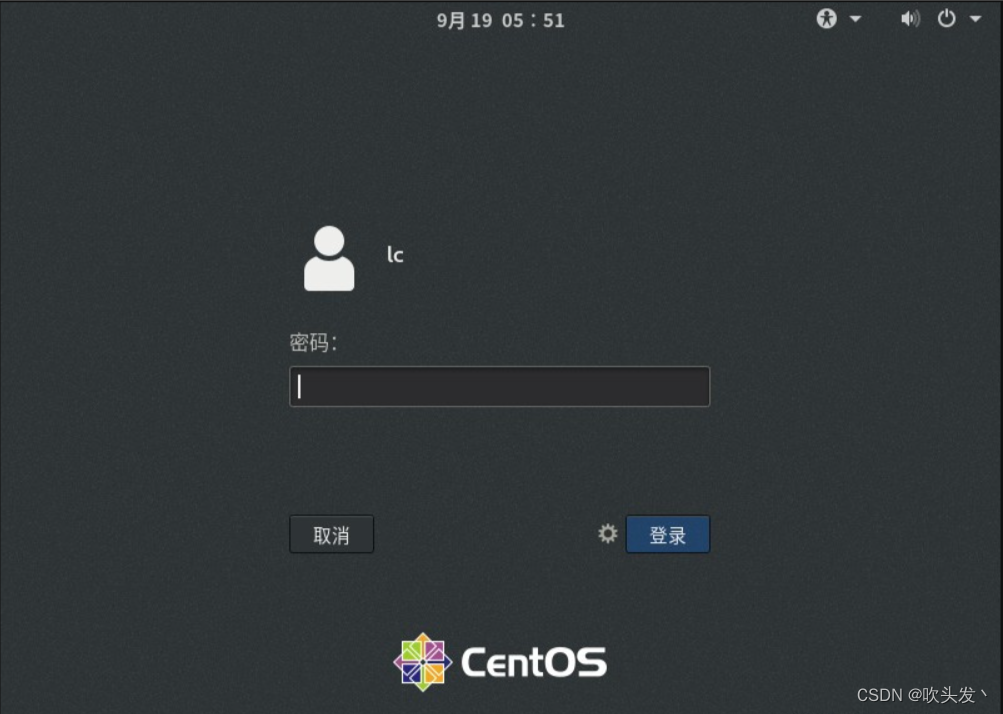
Task: Select the lc user avatar
Action: coord(329,258)
